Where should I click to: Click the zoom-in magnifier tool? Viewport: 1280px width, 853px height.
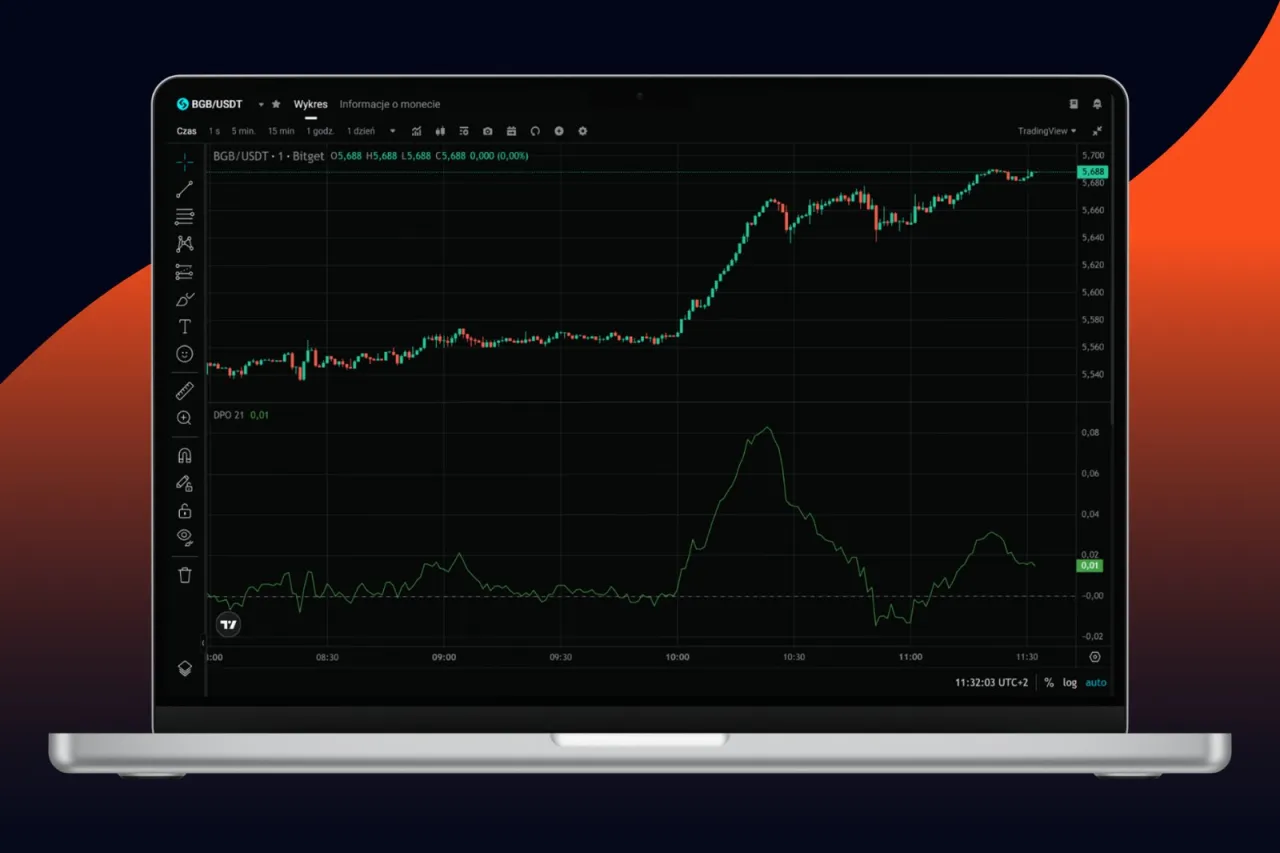pos(184,418)
